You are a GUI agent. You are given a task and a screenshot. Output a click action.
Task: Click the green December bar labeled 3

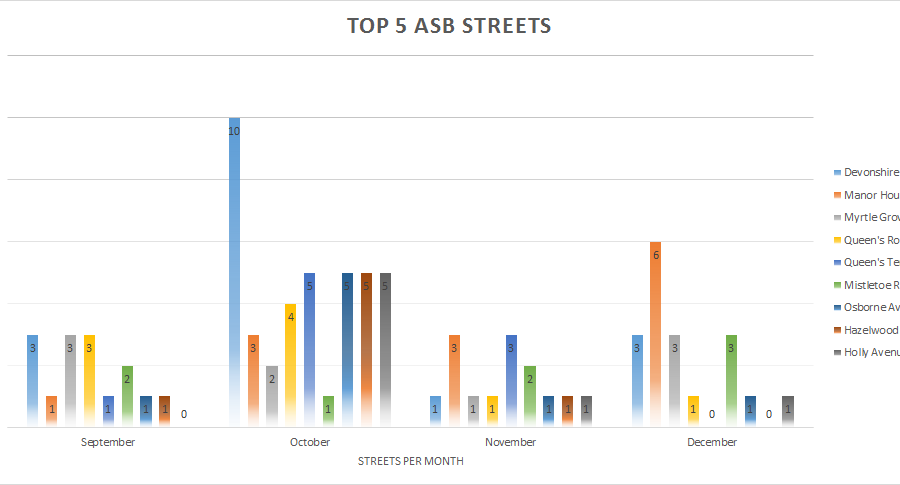(731, 381)
